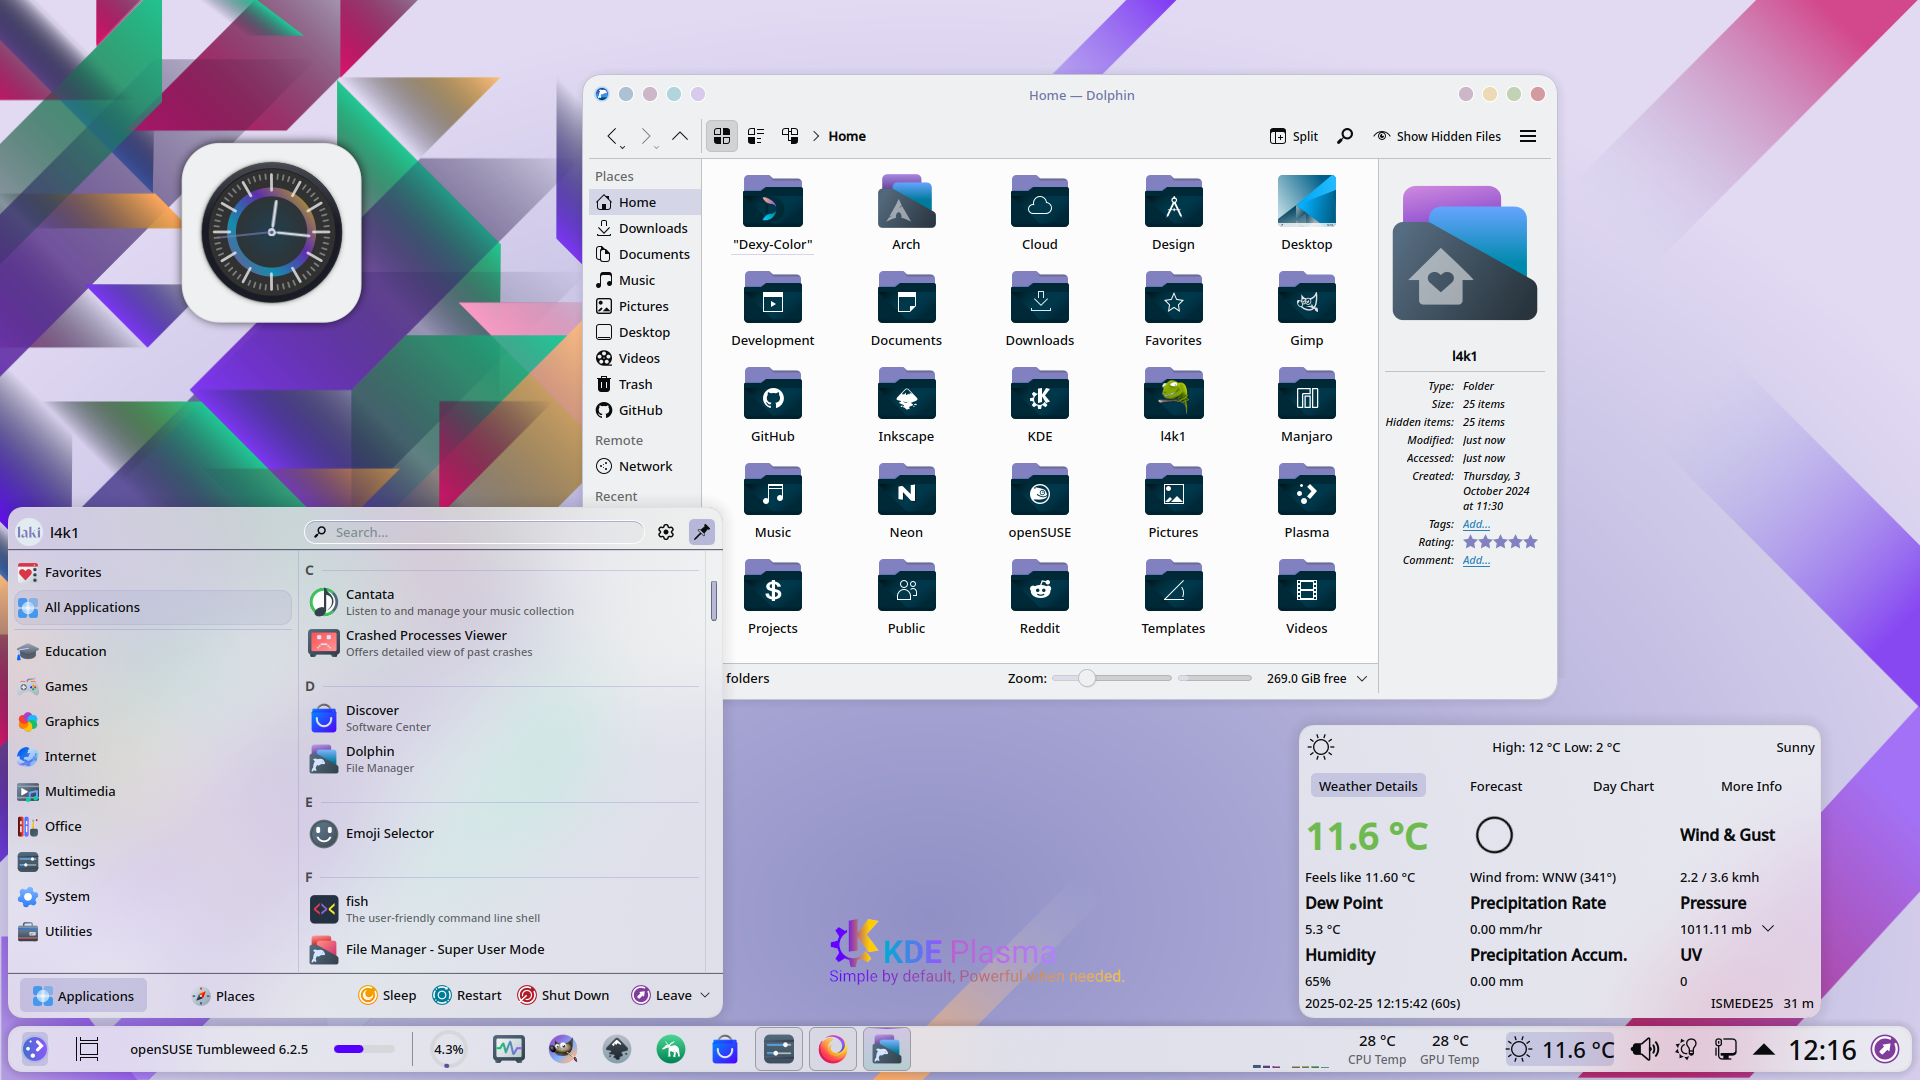Click Add comment link in info panel
This screenshot has height=1080, width=1920.
click(1476, 560)
